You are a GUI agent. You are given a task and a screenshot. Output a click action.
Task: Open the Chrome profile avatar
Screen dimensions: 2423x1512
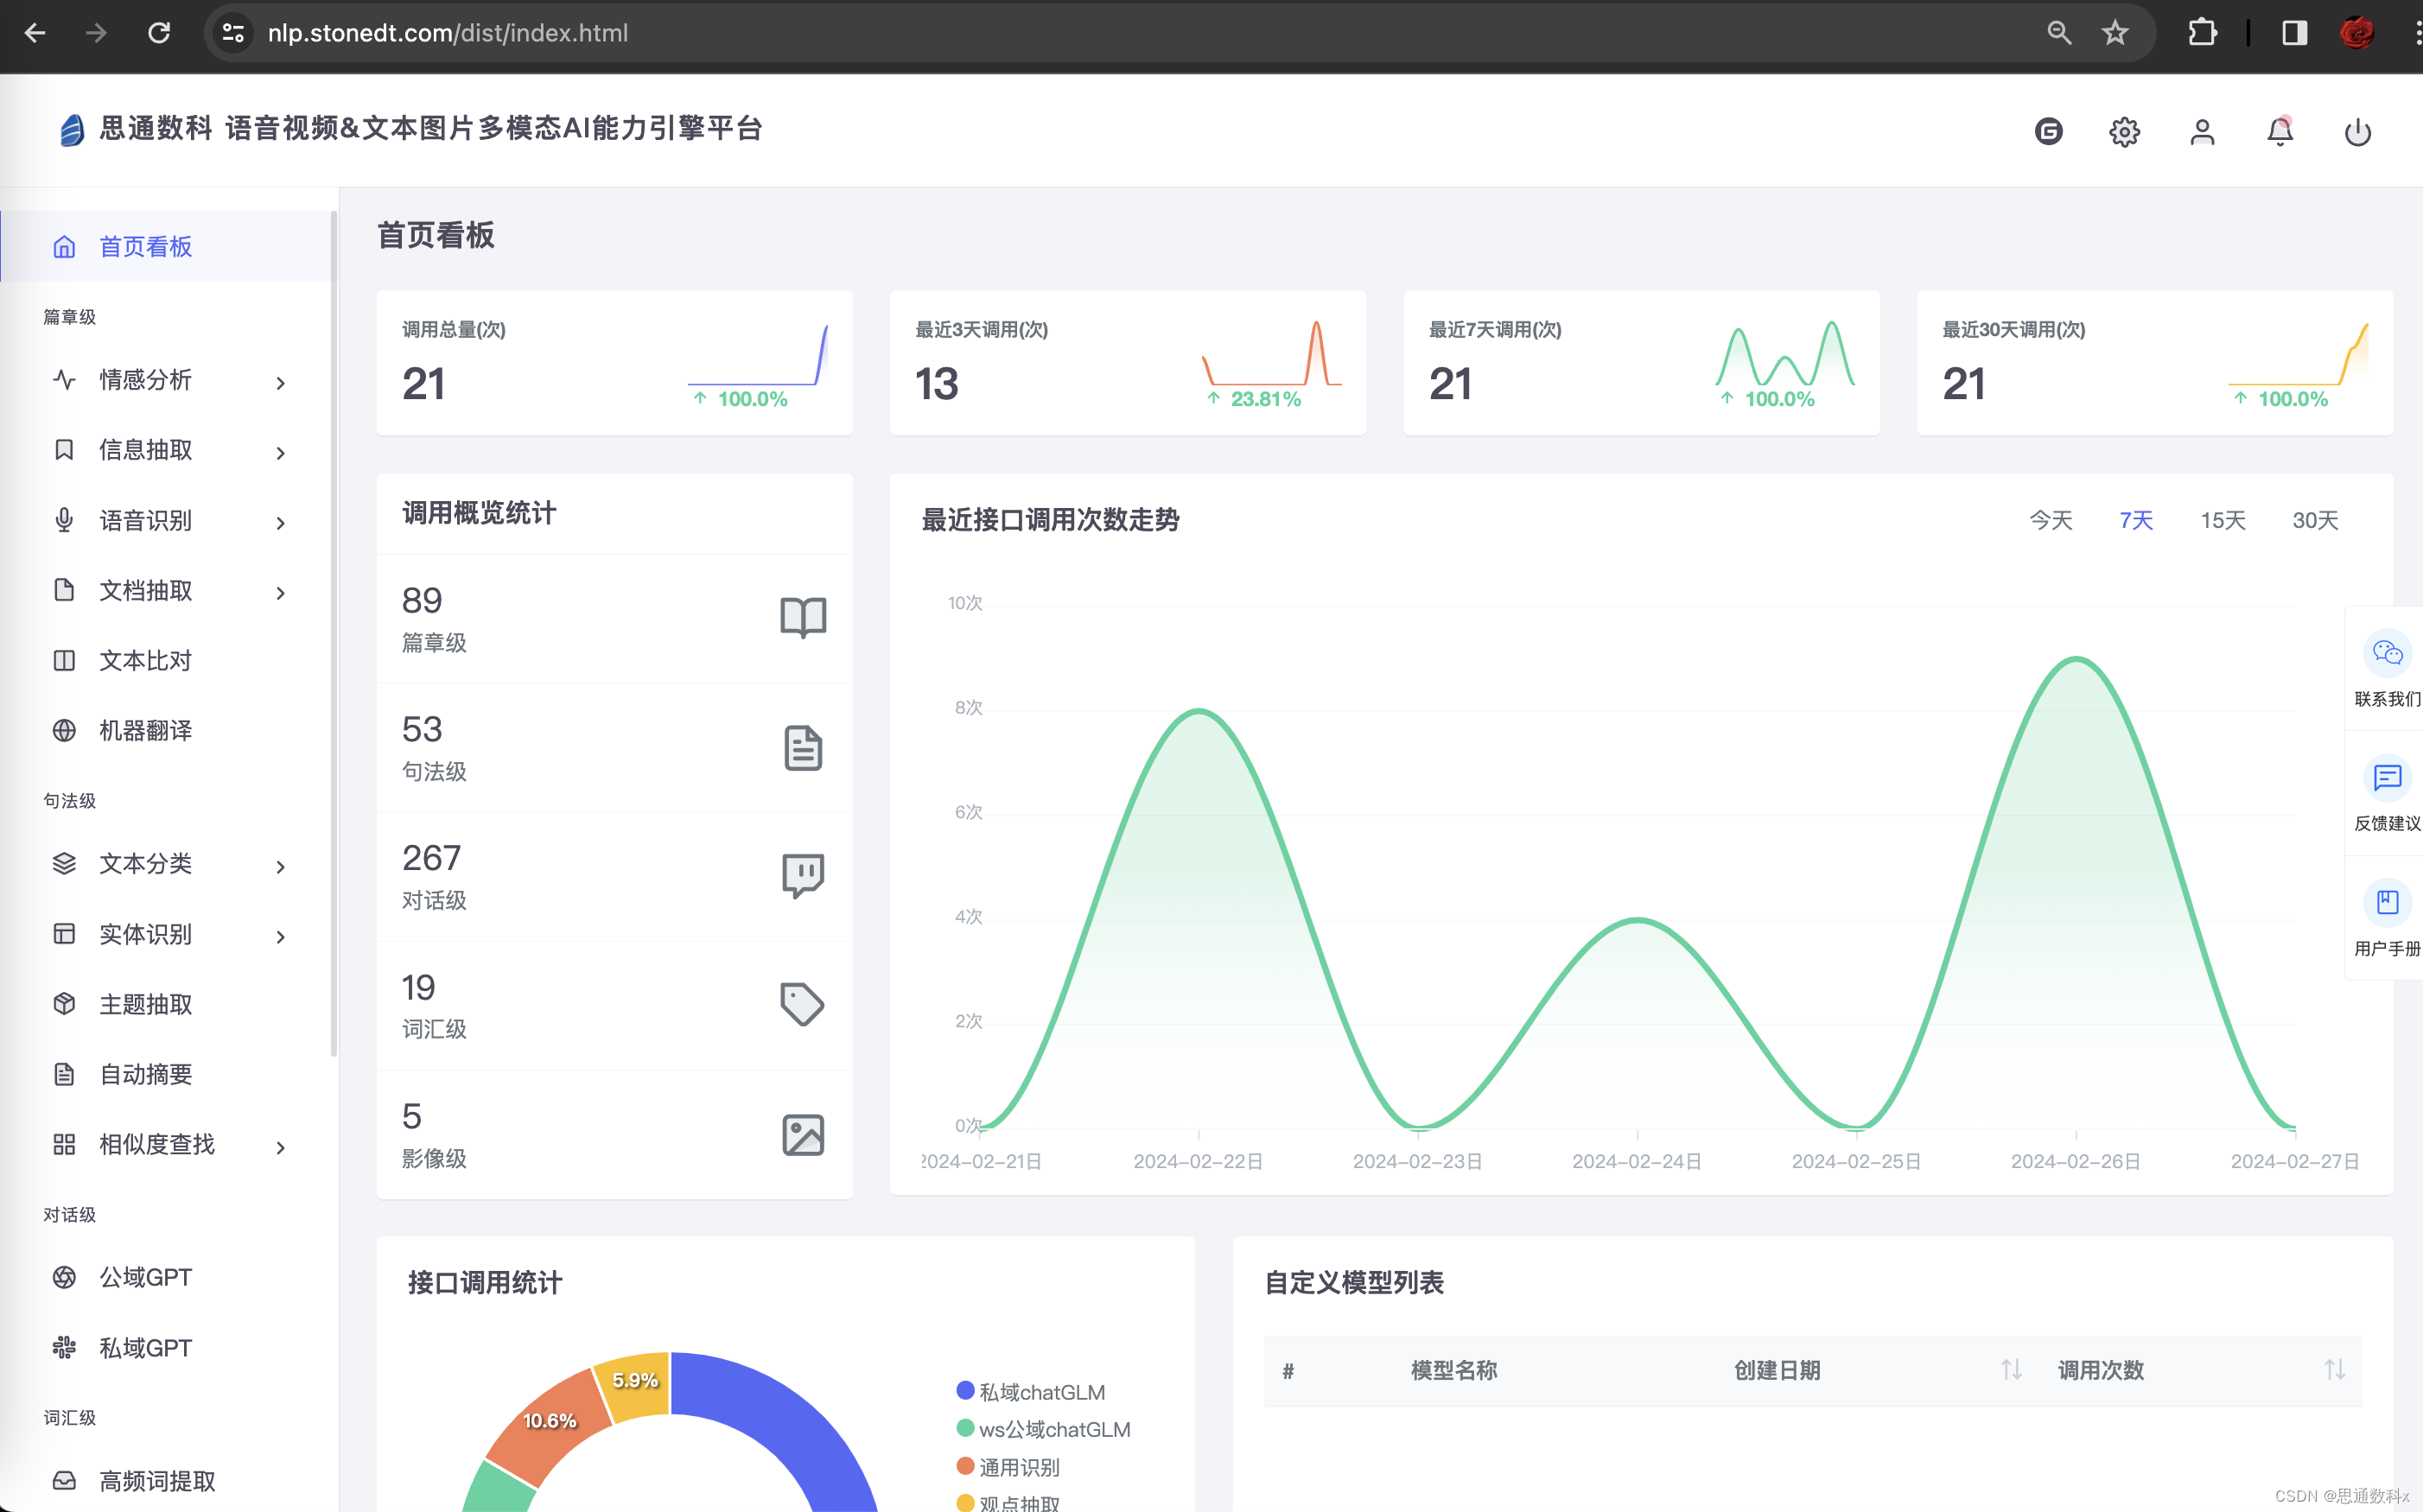(x=2357, y=33)
